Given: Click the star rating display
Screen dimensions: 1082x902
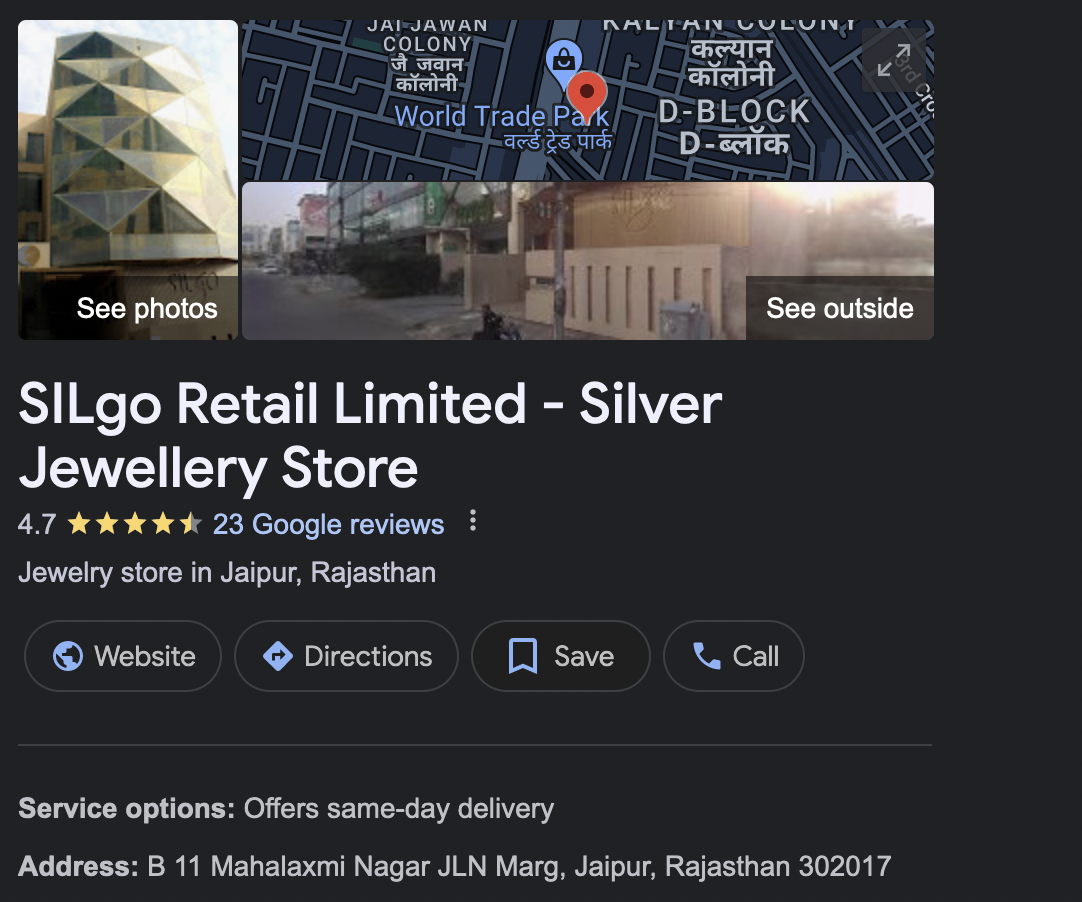Looking at the screenshot, I should click(135, 524).
